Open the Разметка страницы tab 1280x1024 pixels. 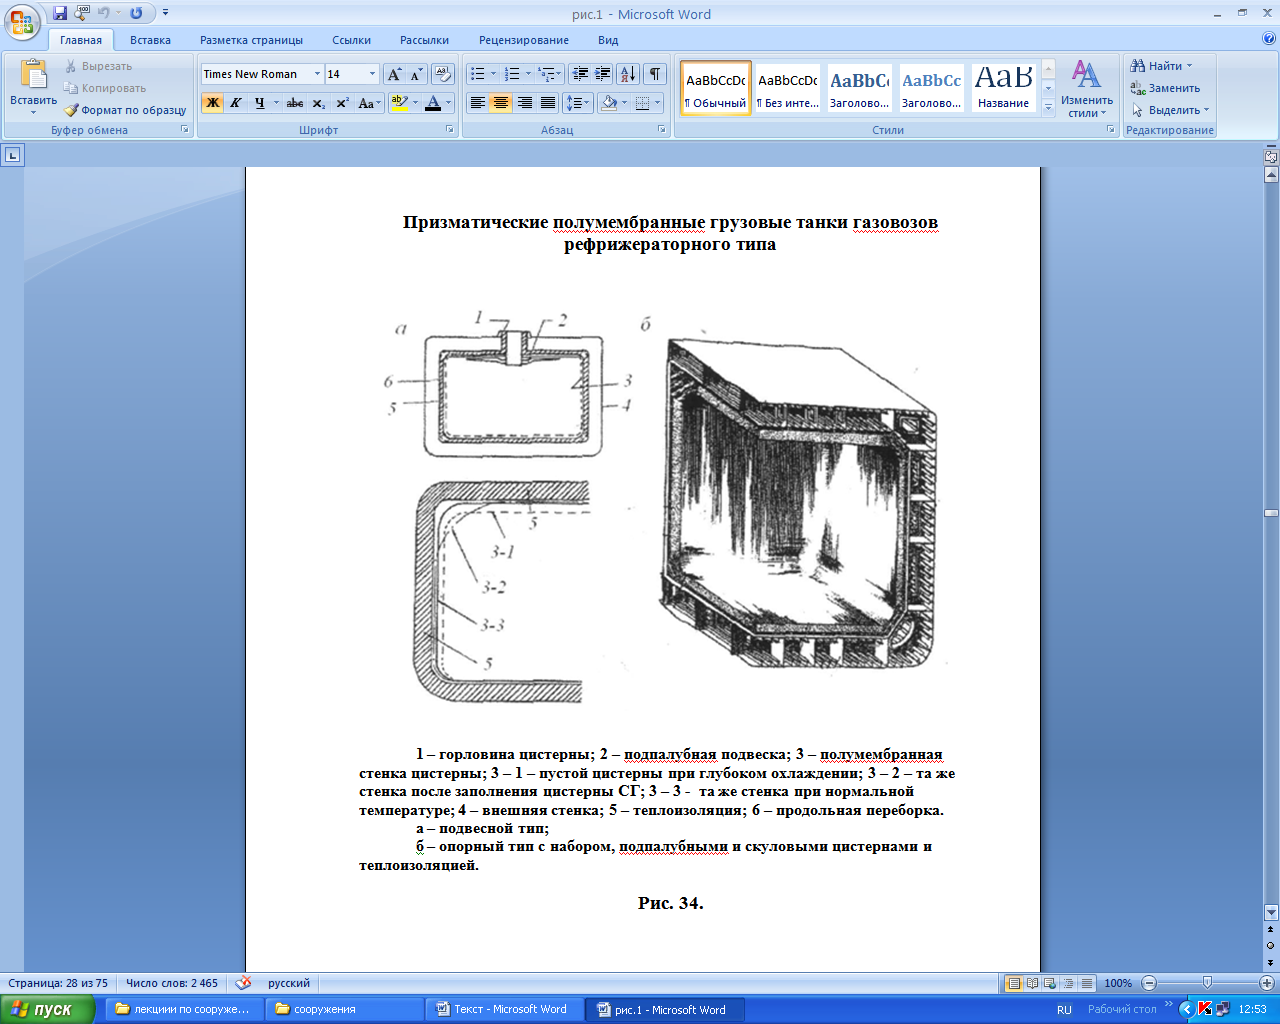tap(251, 40)
